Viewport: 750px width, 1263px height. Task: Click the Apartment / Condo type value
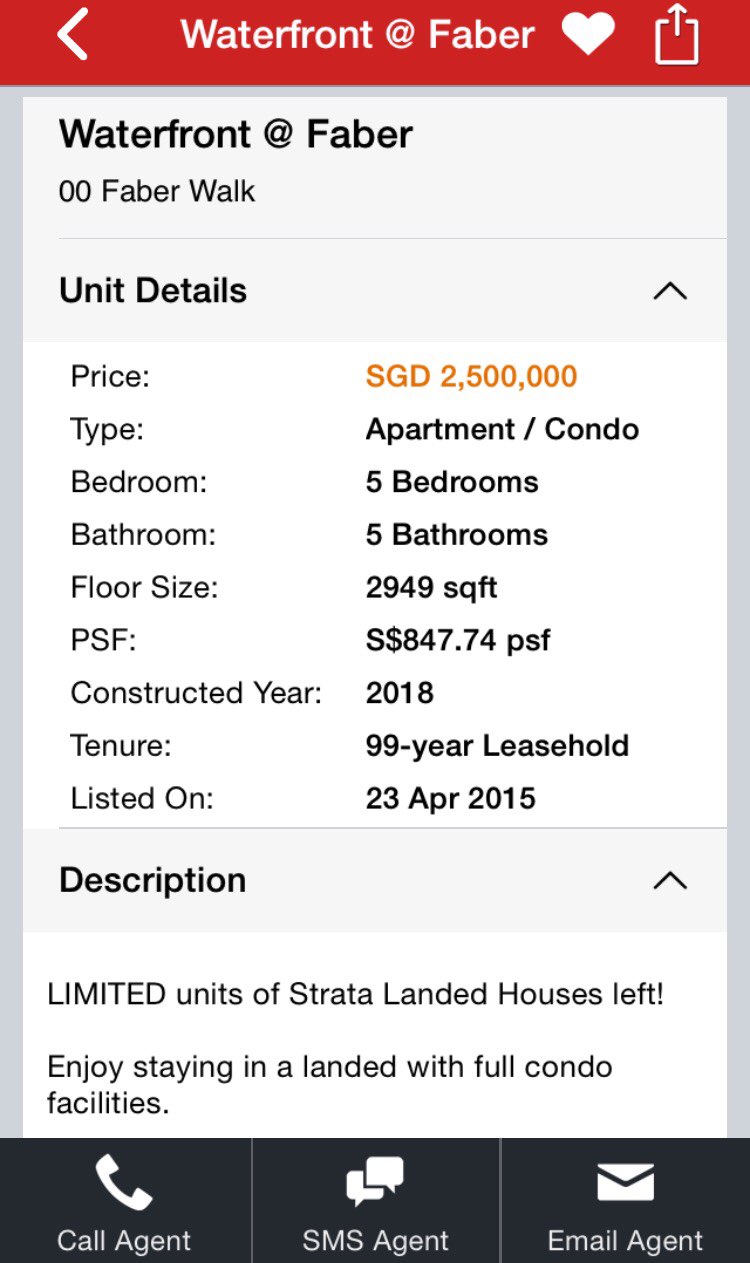(x=502, y=430)
